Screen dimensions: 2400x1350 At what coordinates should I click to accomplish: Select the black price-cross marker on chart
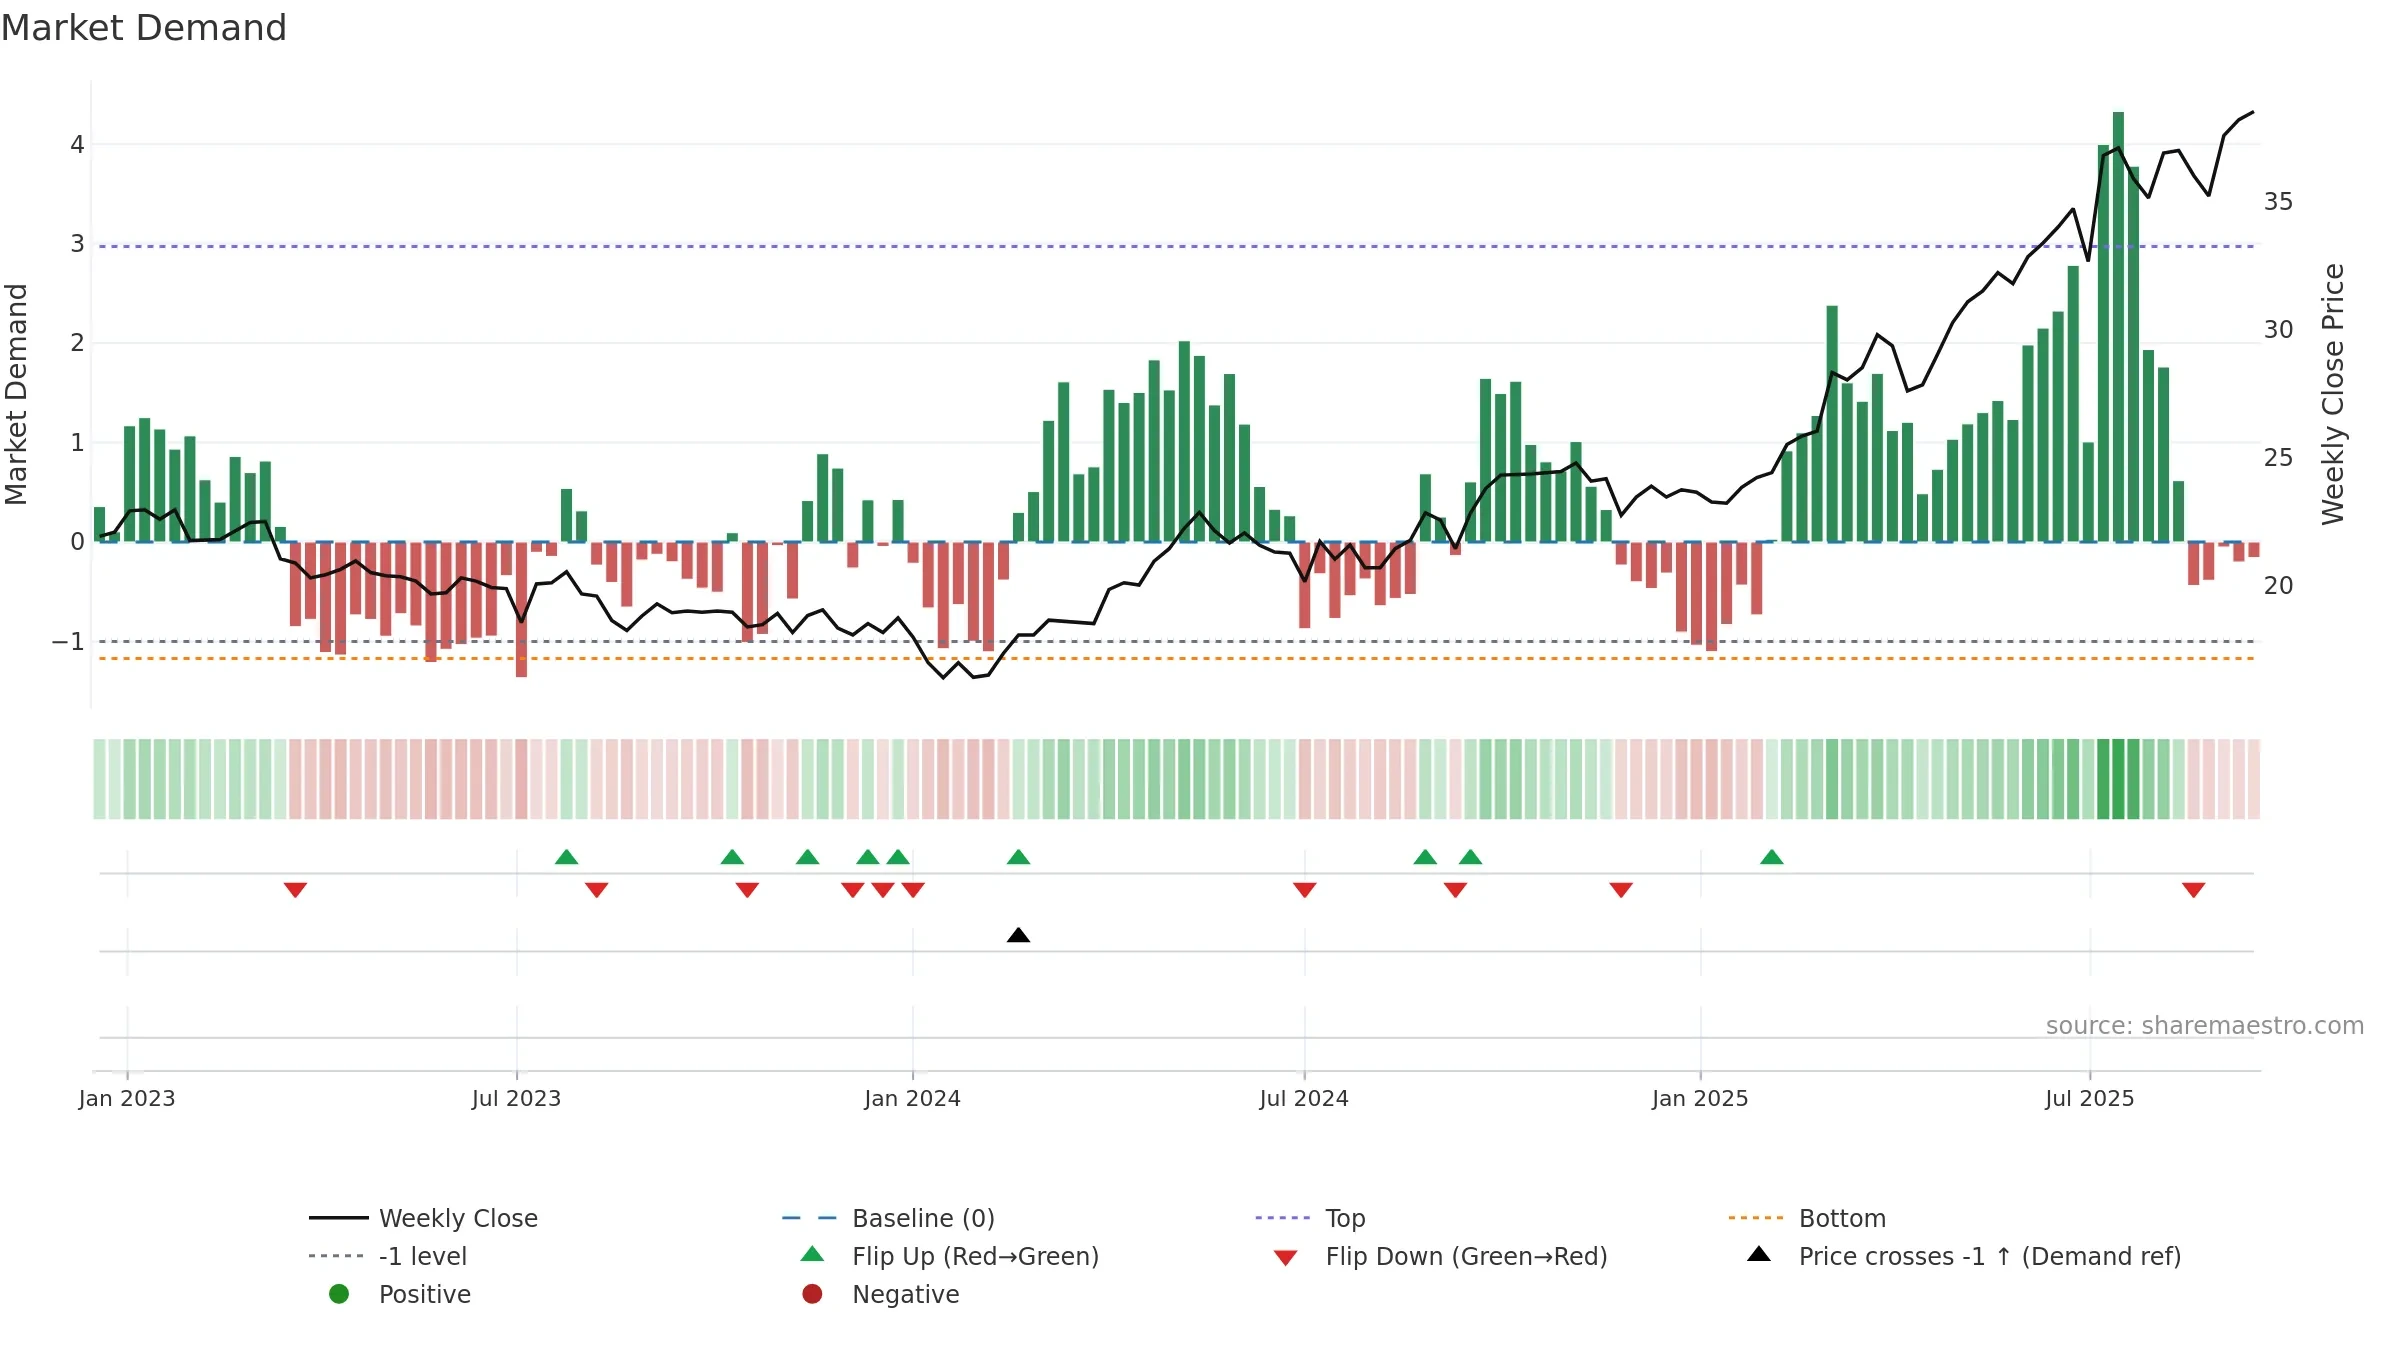1018,935
